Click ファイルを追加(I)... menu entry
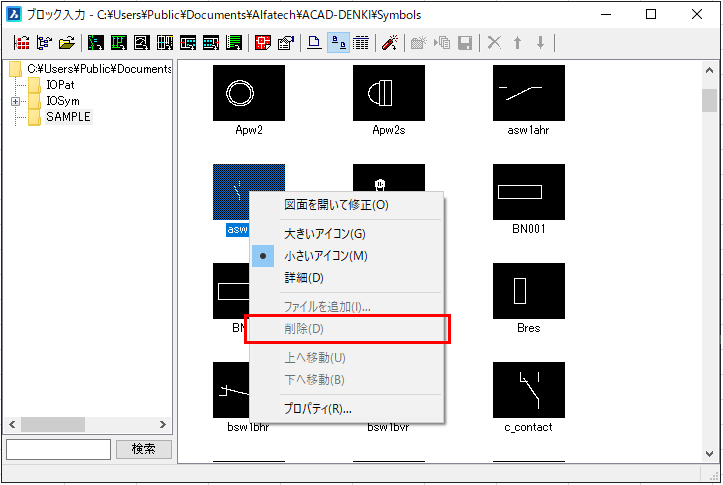This screenshot has width=723, height=485. (x=347, y=307)
